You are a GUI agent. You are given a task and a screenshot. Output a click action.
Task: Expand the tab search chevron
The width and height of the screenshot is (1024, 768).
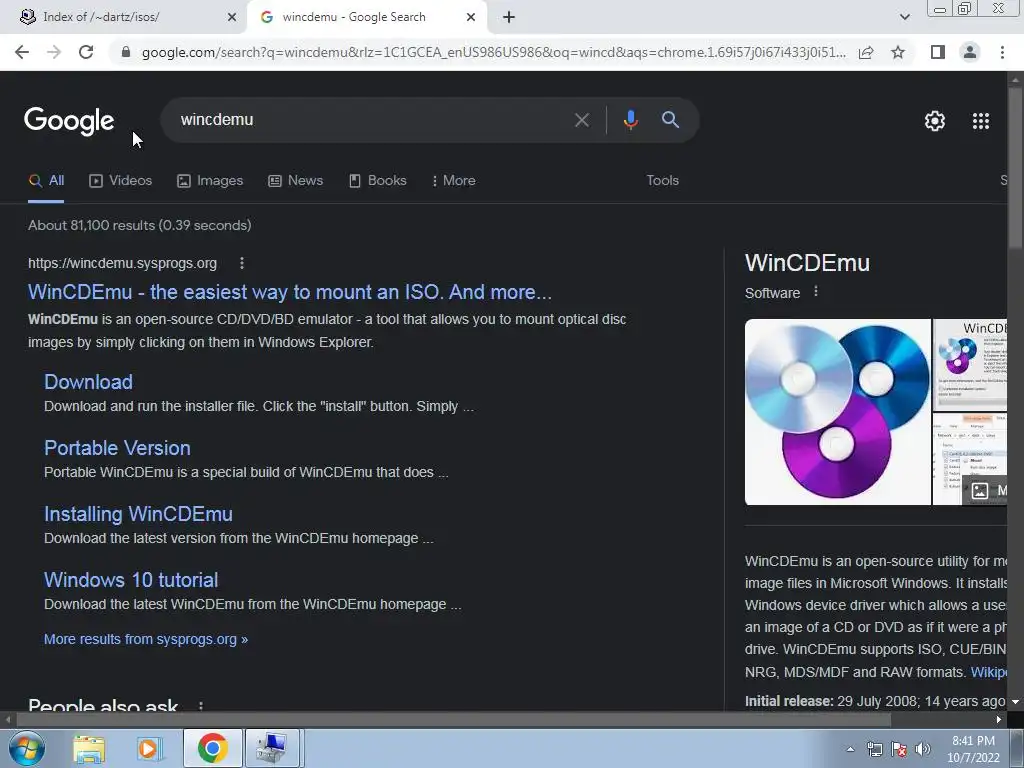pos(904,17)
